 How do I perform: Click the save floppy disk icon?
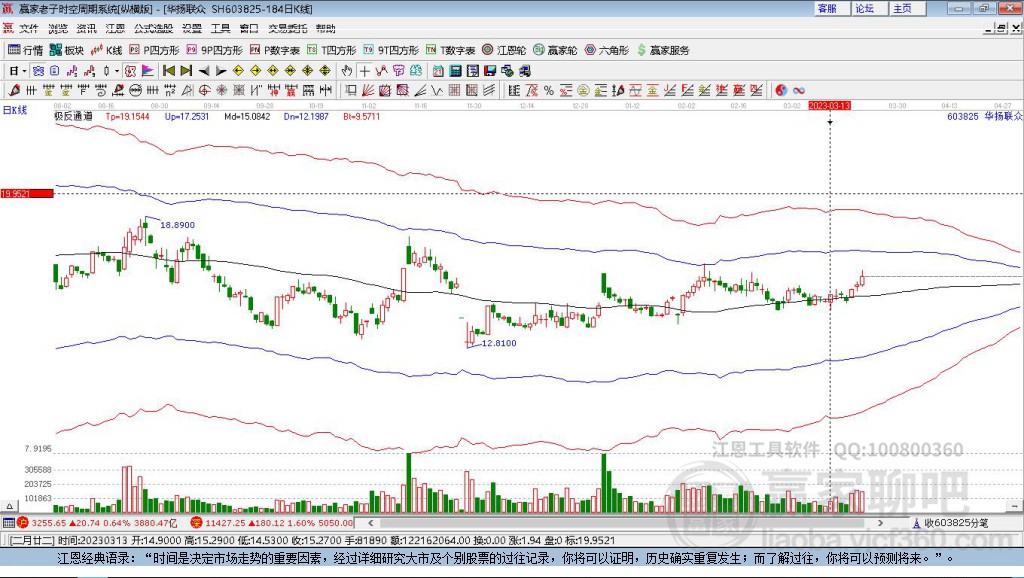[x=491, y=71]
